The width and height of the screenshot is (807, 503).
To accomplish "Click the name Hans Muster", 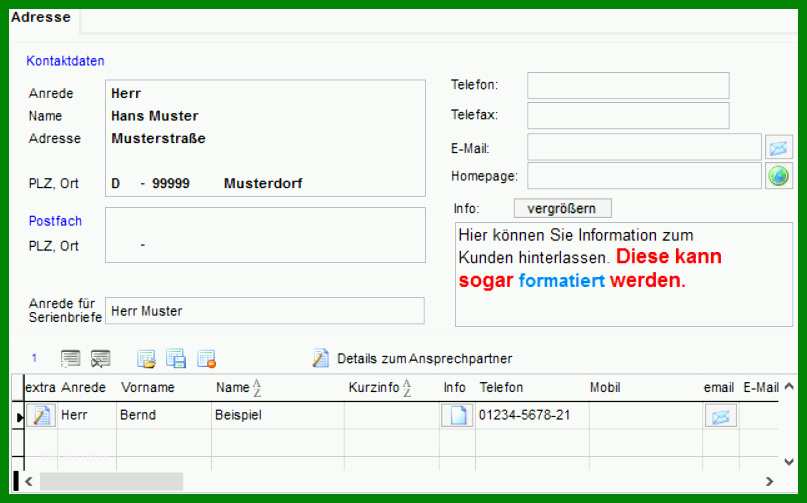I will (155, 116).
